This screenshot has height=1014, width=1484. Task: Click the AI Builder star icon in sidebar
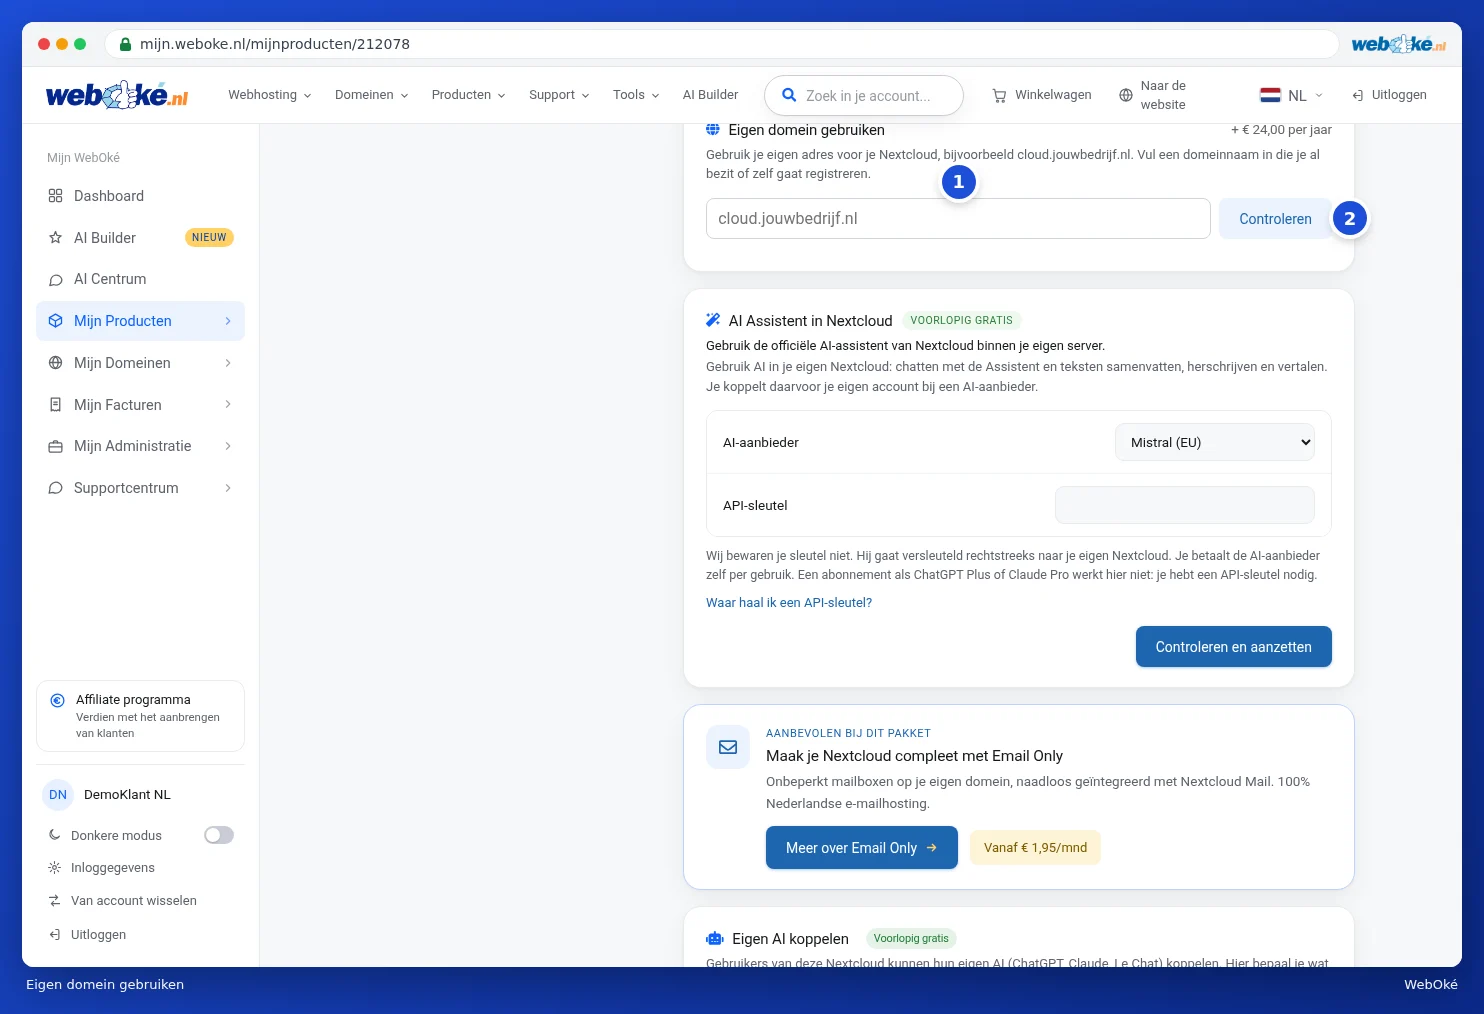tap(56, 238)
